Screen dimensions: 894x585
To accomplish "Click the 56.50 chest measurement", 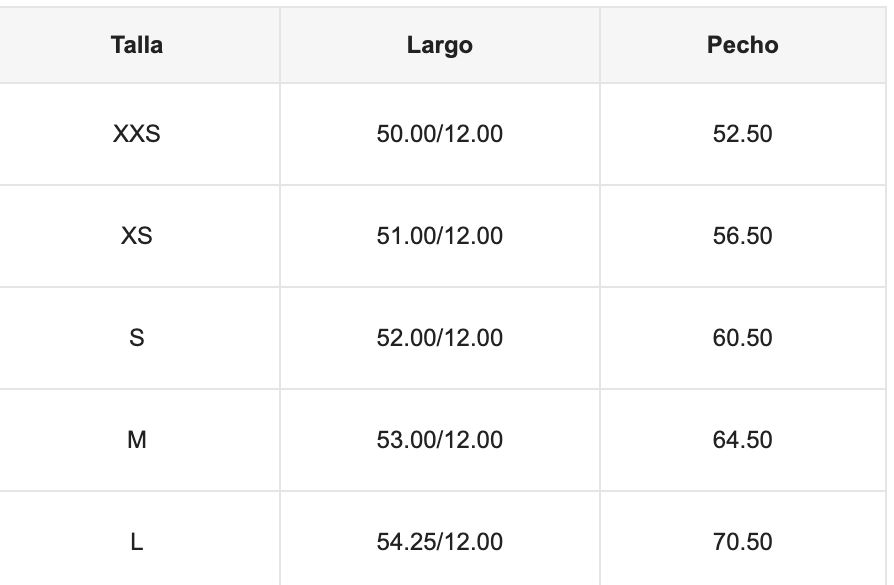I will [x=742, y=236].
